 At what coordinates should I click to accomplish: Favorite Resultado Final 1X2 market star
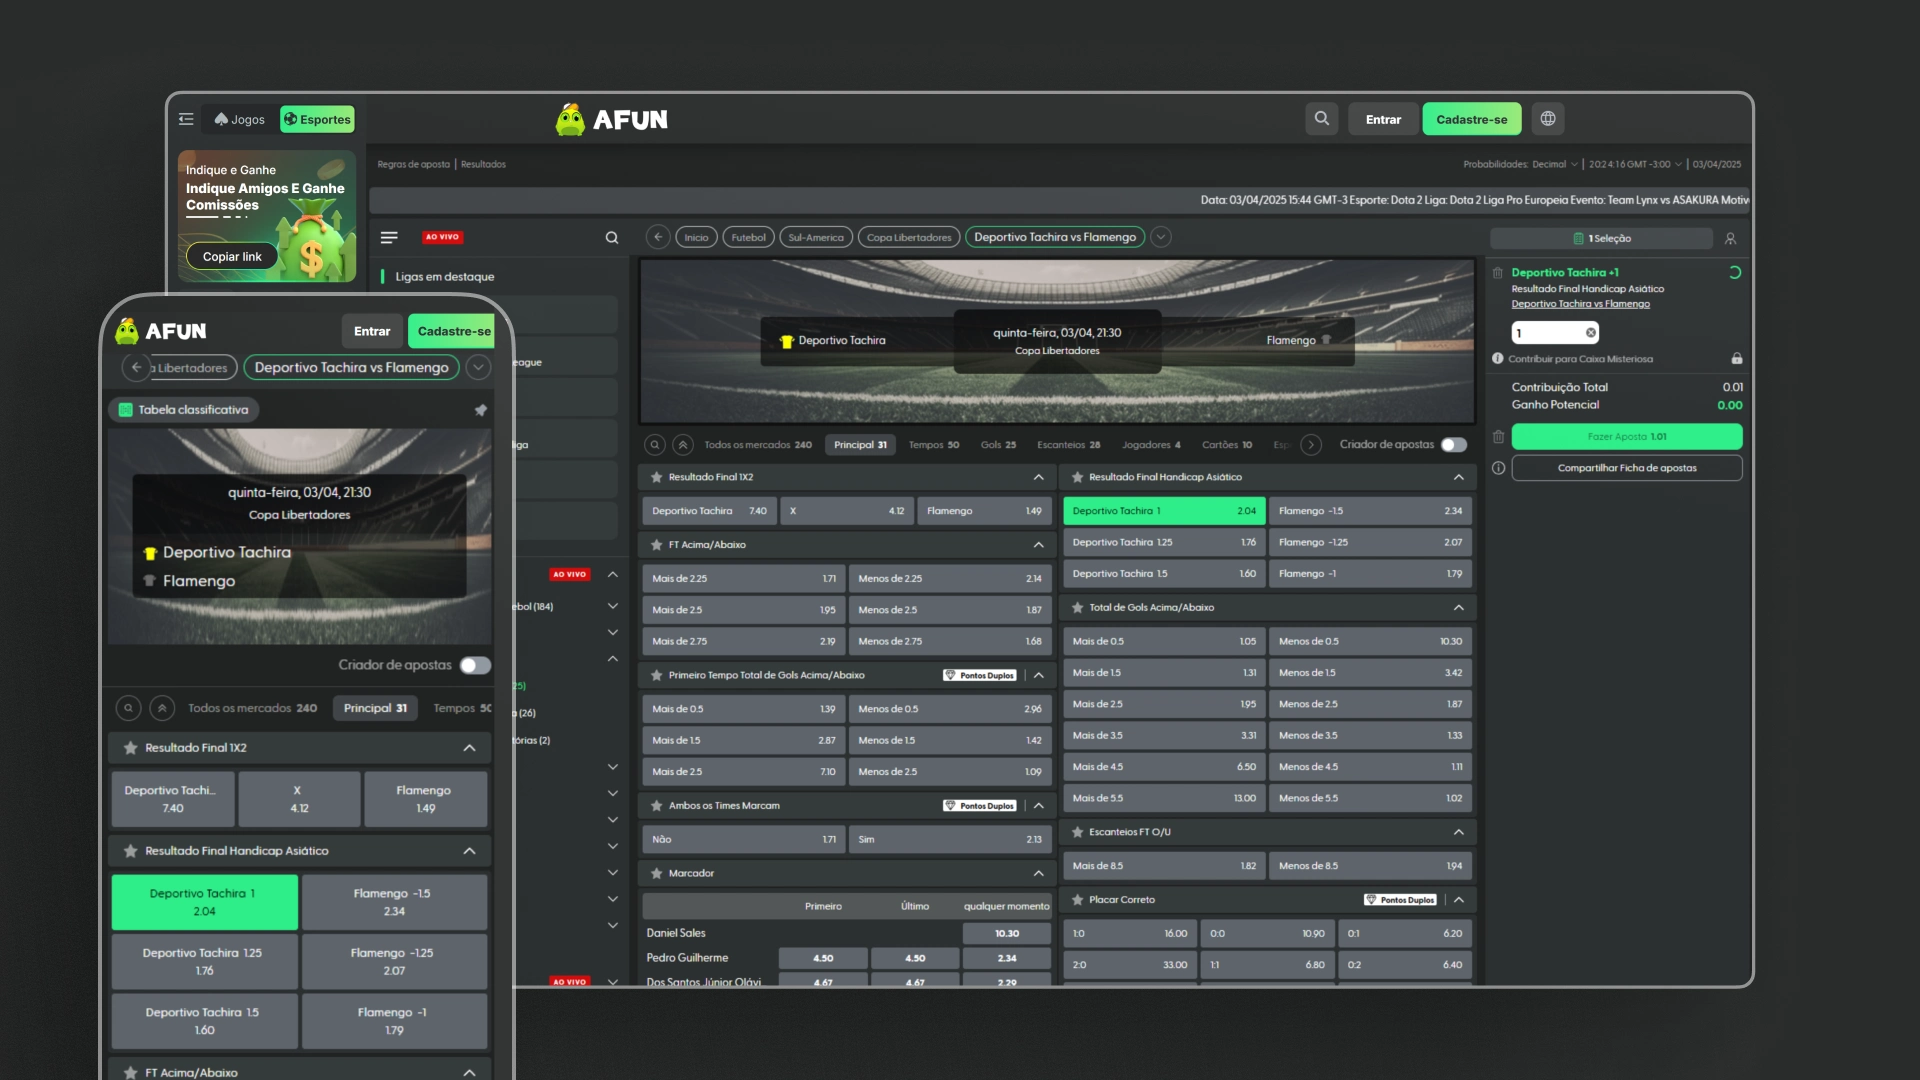click(657, 477)
